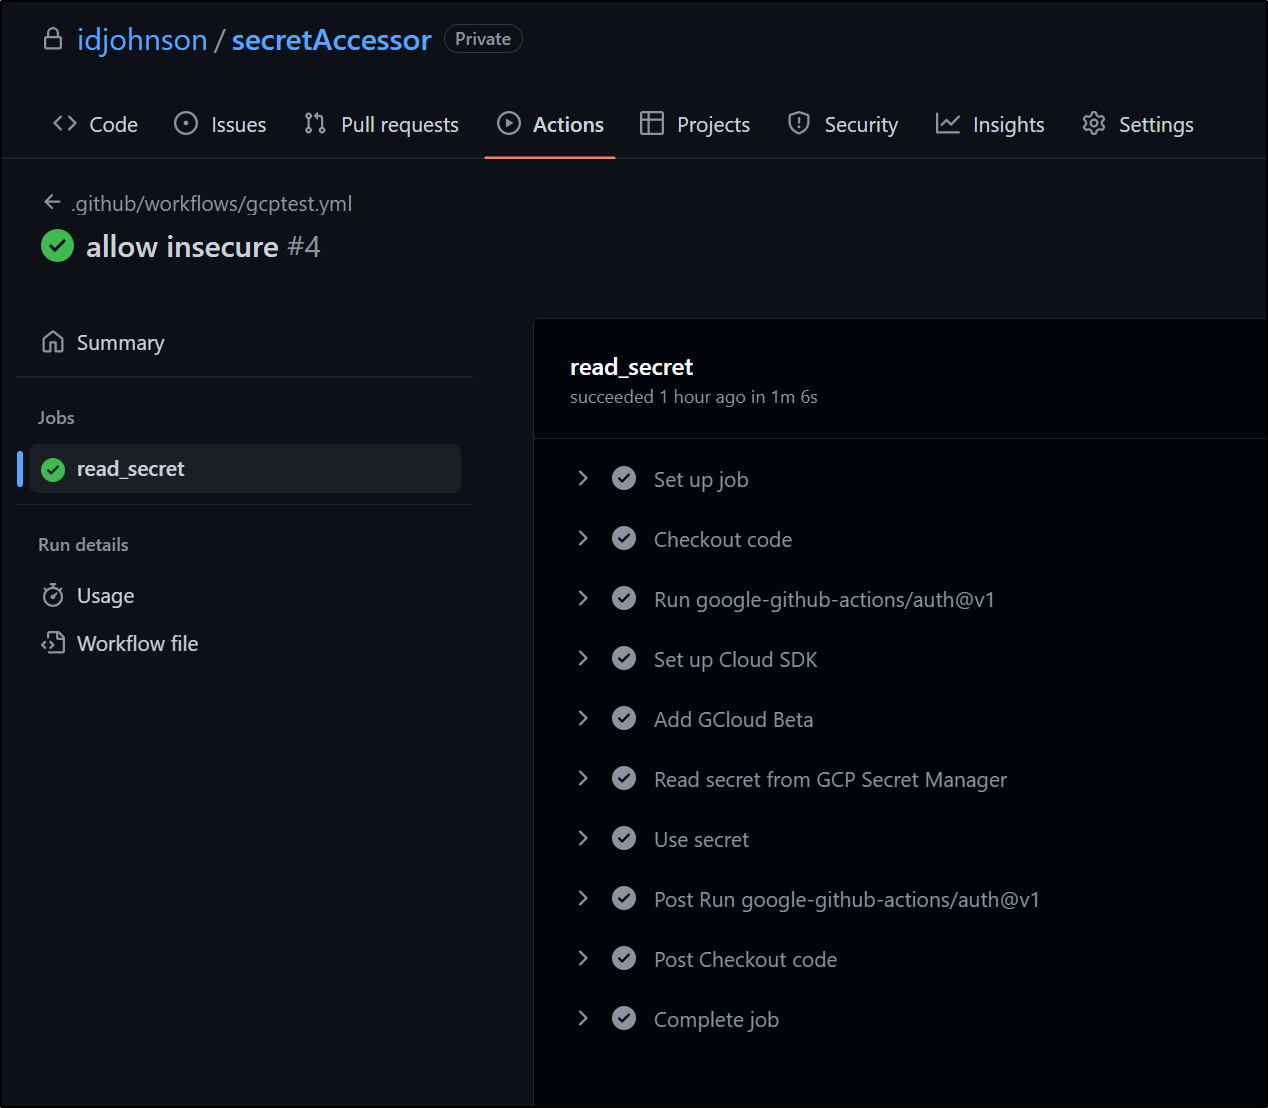The image size is (1268, 1108).
Task: Open the Post Checkout code step label
Action: point(745,960)
